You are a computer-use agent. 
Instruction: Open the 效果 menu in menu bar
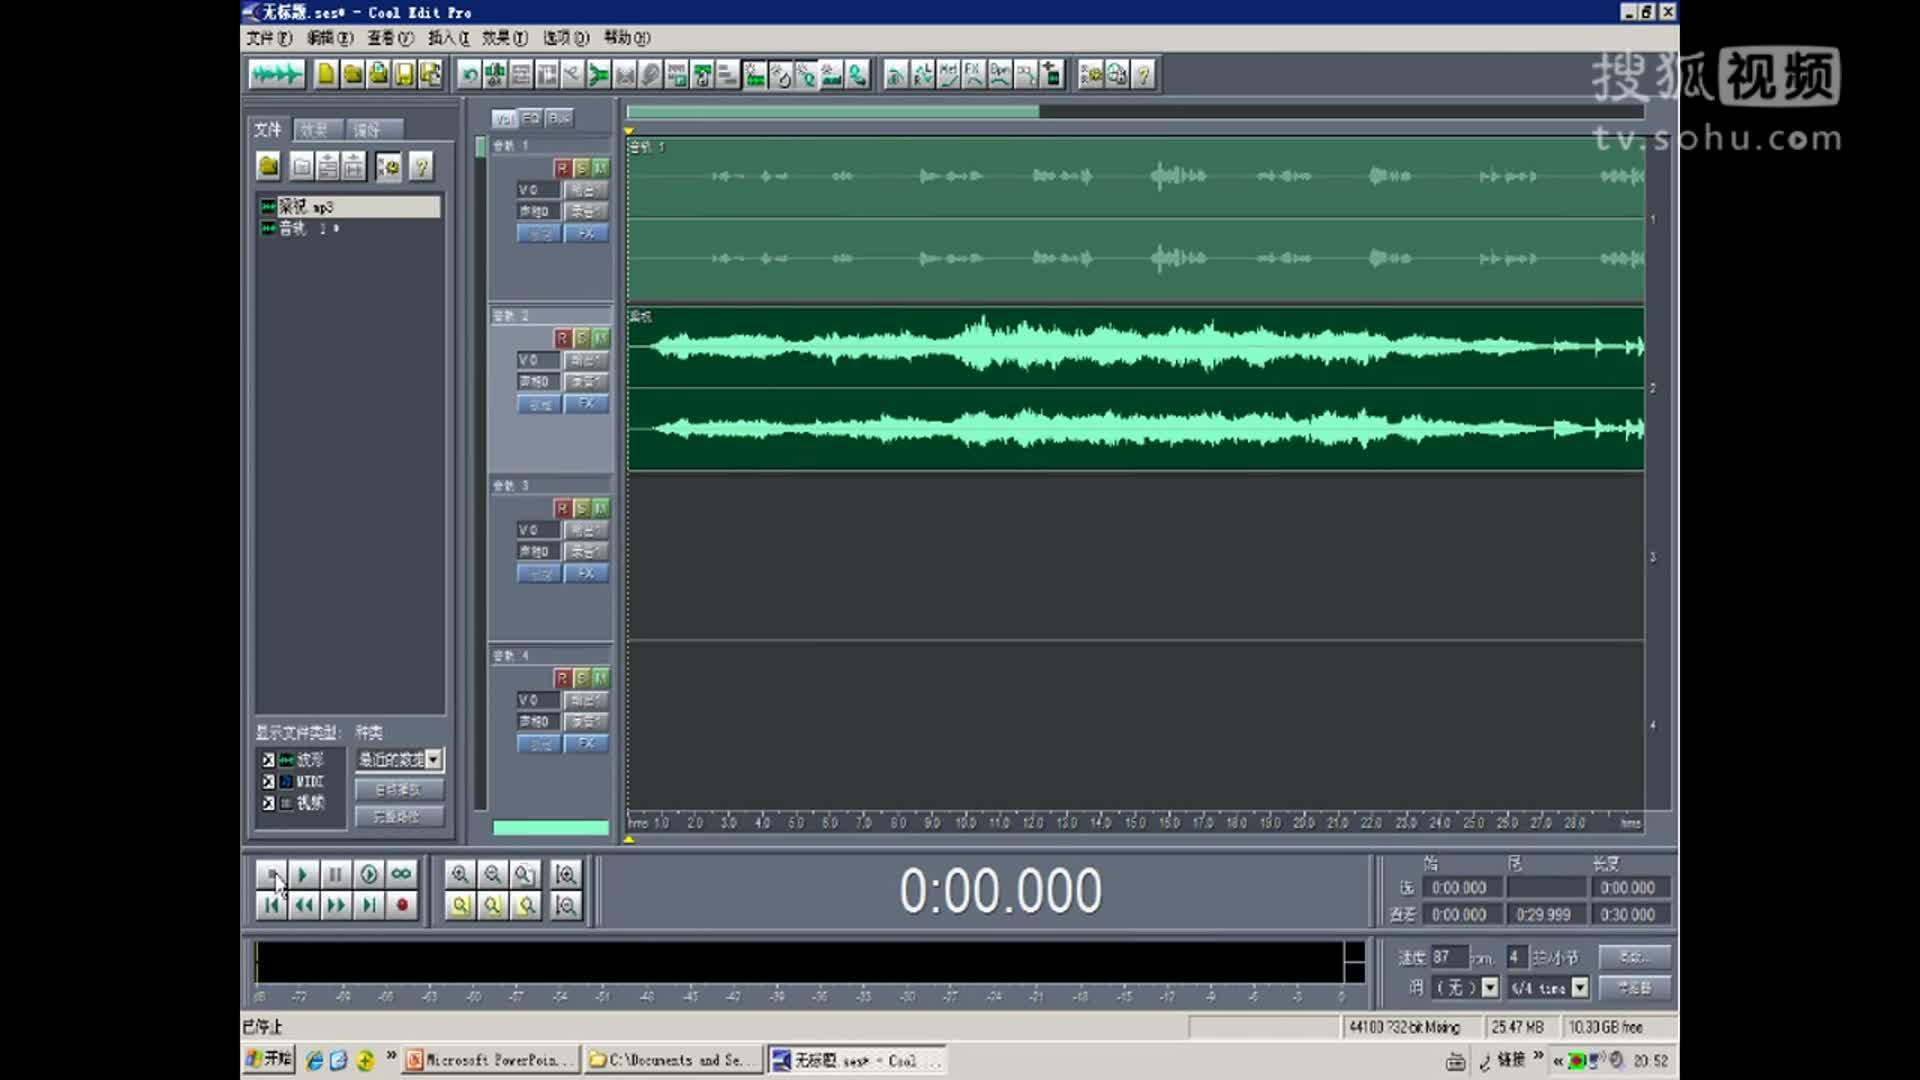pos(504,38)
